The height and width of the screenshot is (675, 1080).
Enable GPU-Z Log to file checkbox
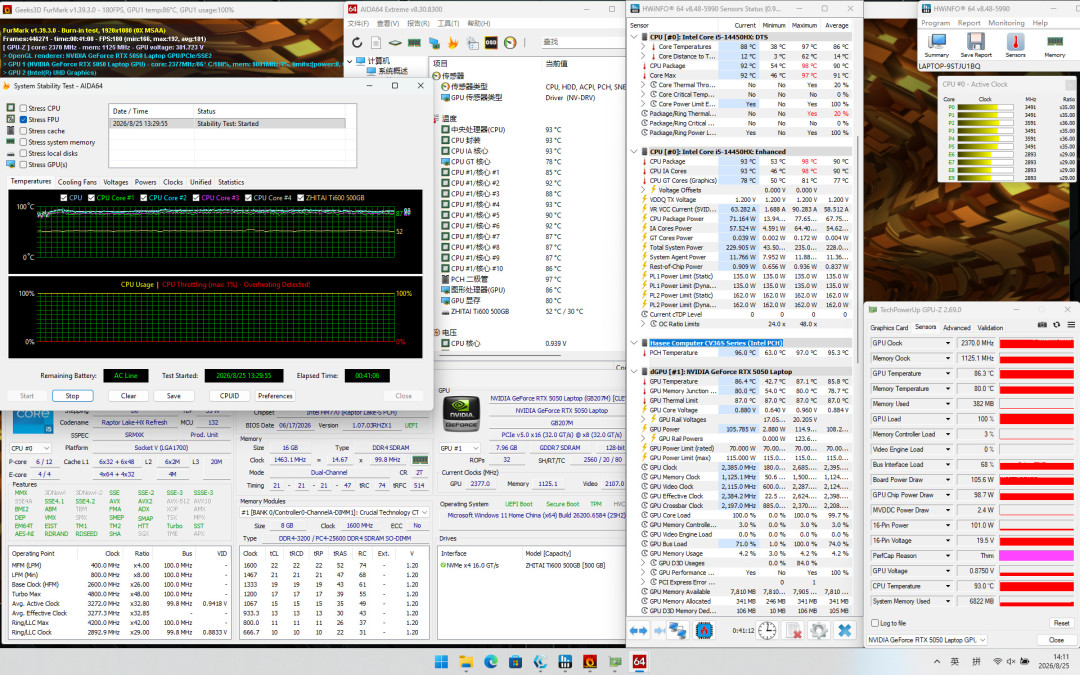click(x=875, y=623)
